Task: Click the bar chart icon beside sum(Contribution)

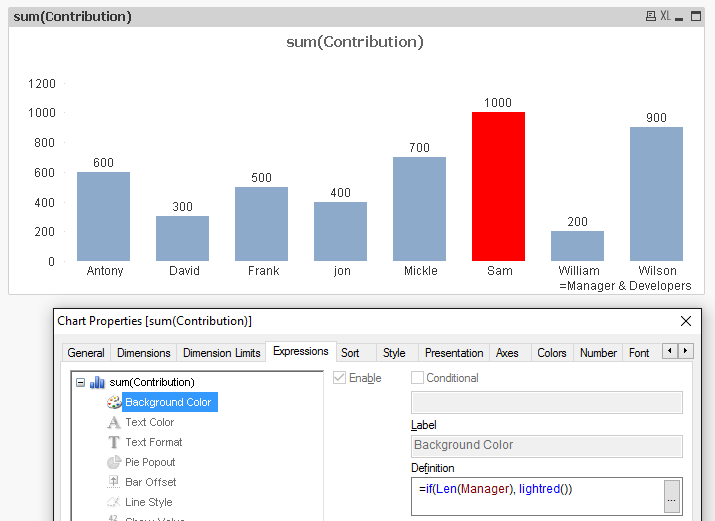Action: click(98, 382)
